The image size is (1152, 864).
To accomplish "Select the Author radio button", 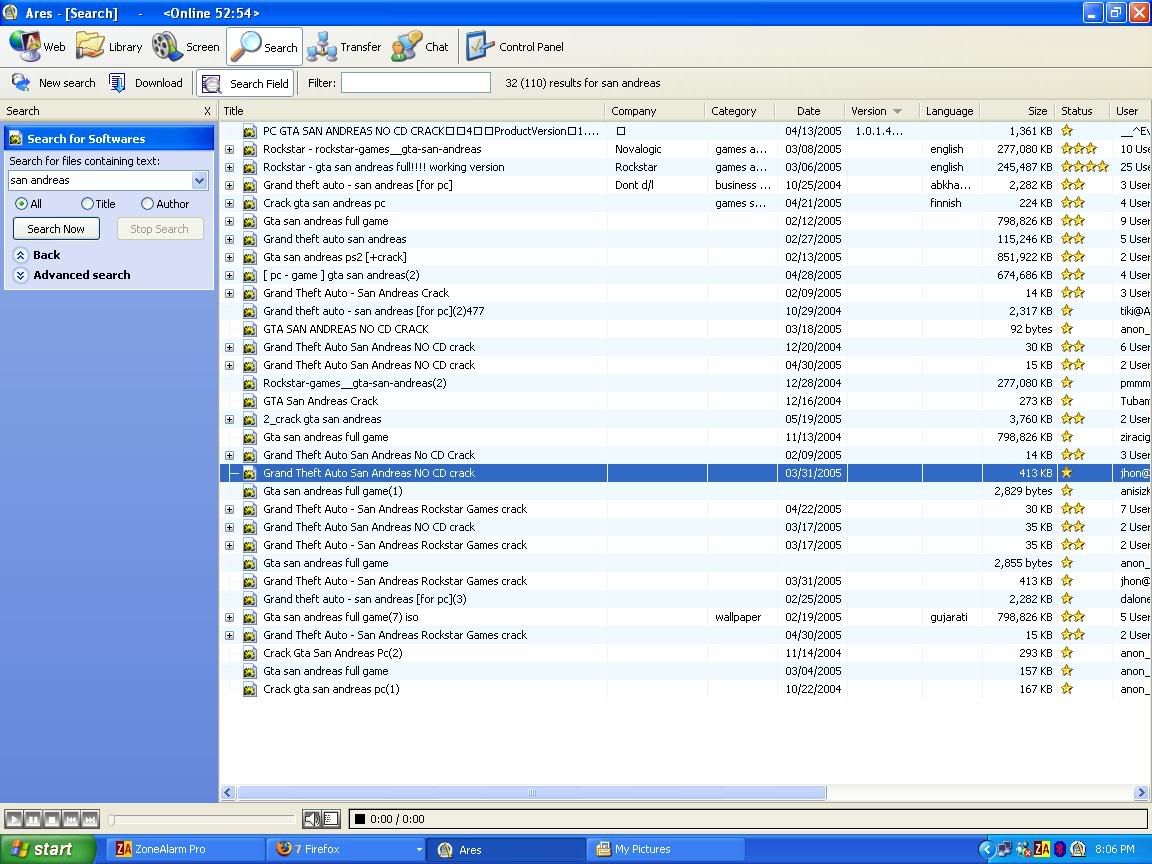I will [x=147, y=204].
